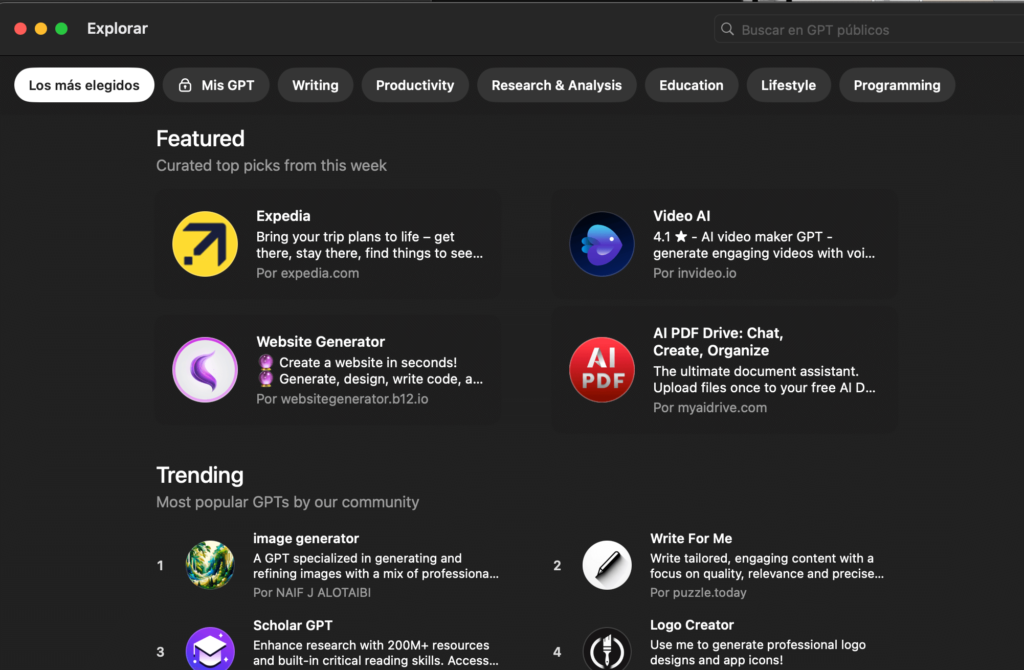Minimize the Explorar window
The image size is (1024, 670).
(x=40, y=29)
